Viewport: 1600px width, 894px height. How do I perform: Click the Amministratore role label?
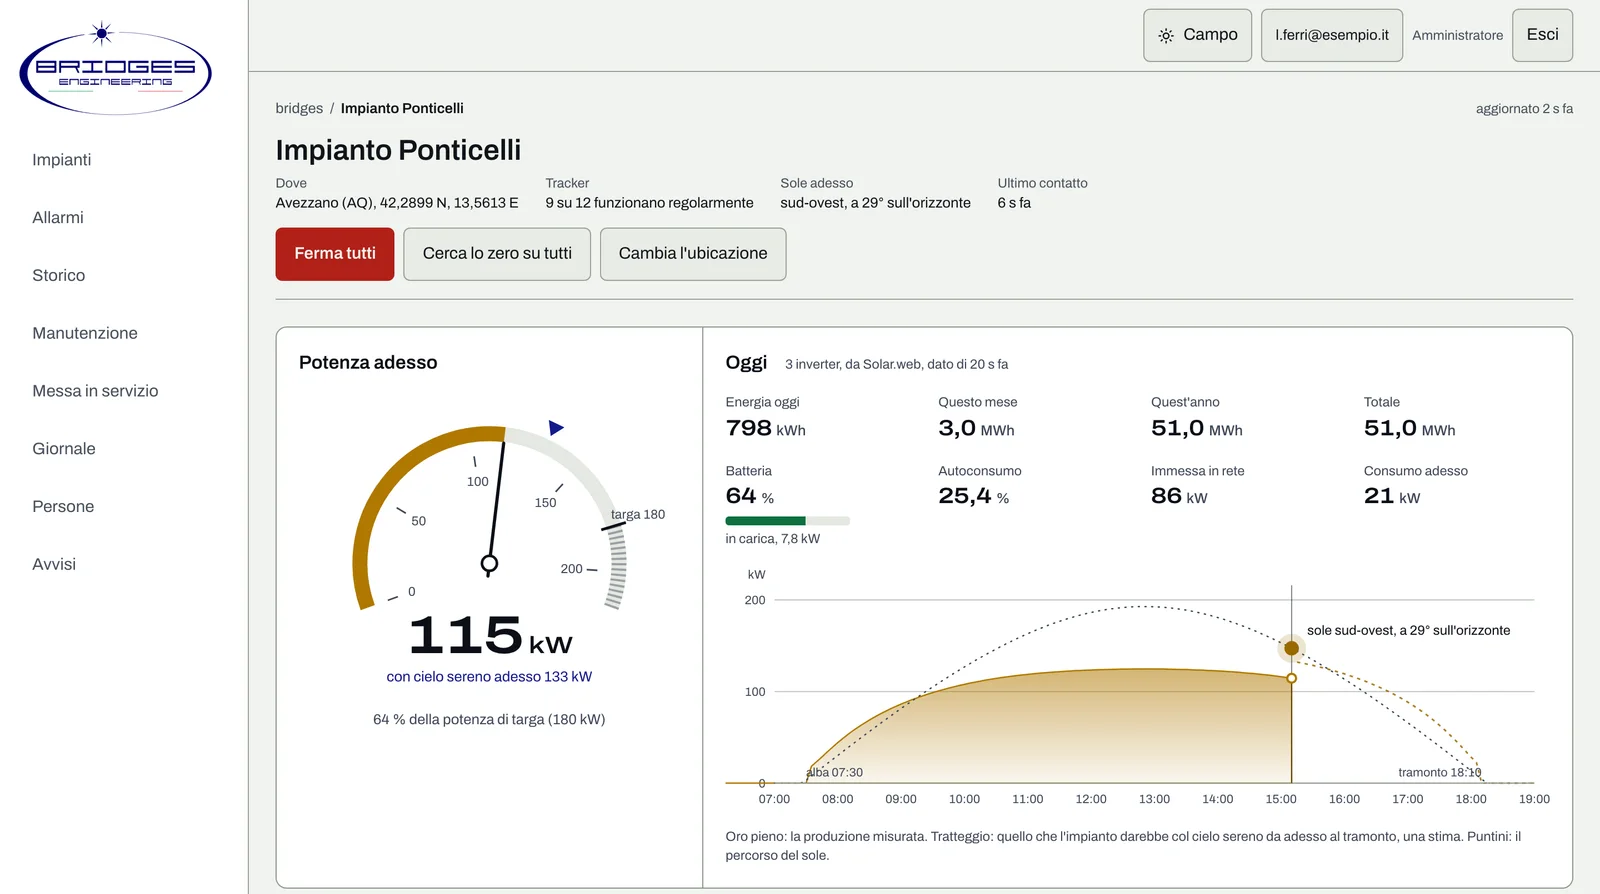1457,35
